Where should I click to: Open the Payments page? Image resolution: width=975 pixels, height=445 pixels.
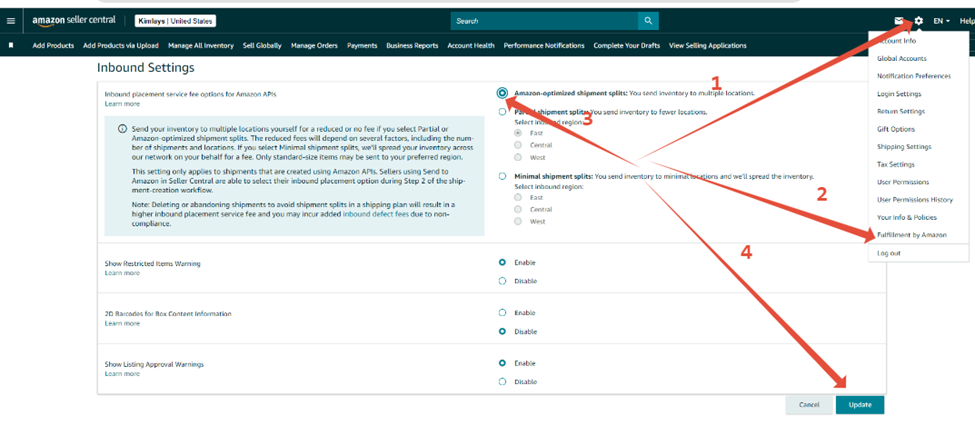point(362,45)
